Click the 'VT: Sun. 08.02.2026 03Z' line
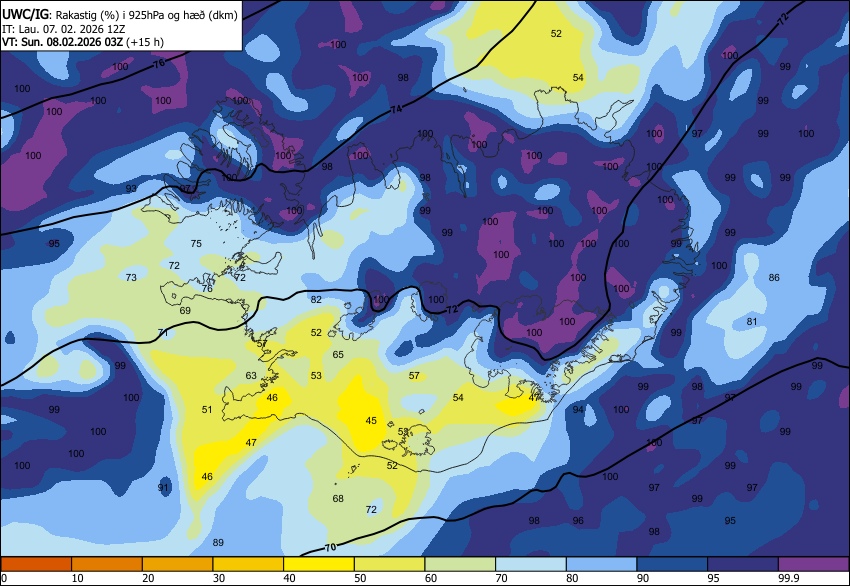Screen dimensions: 850x586 point(62,42)
